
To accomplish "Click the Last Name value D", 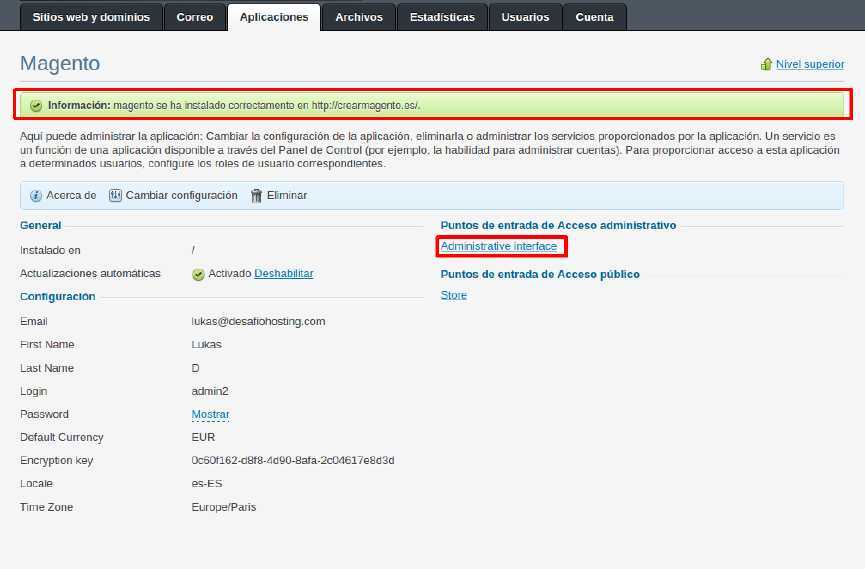I will 195,368.
